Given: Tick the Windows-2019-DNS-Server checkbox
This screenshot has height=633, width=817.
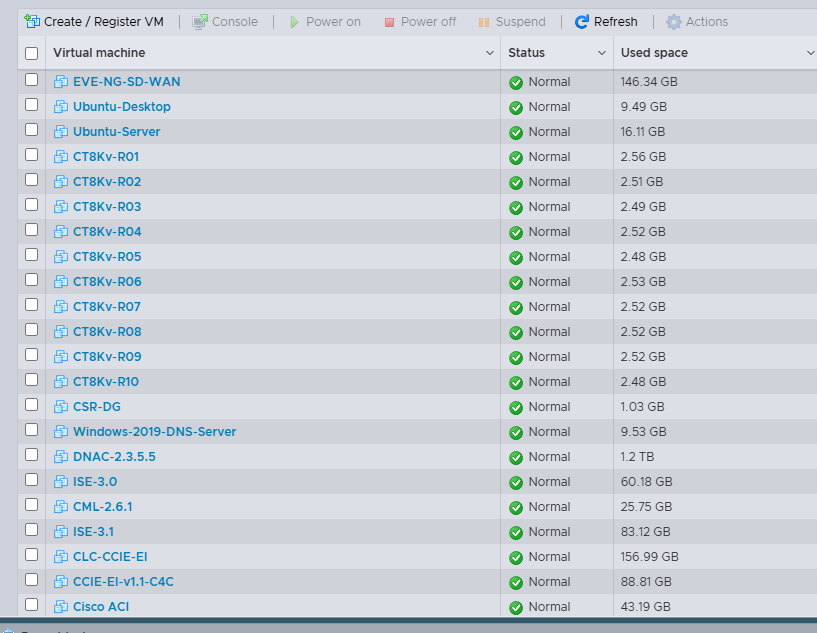Looking at the screenshot, I should 31,430.
